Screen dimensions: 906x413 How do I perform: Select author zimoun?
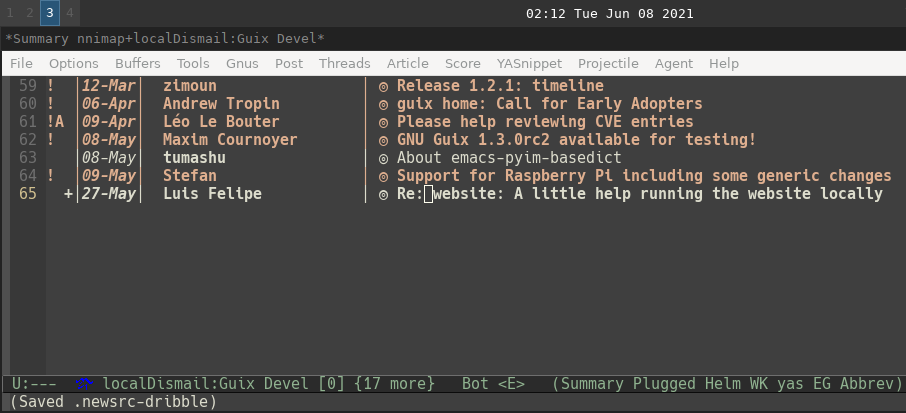point(190,86)
